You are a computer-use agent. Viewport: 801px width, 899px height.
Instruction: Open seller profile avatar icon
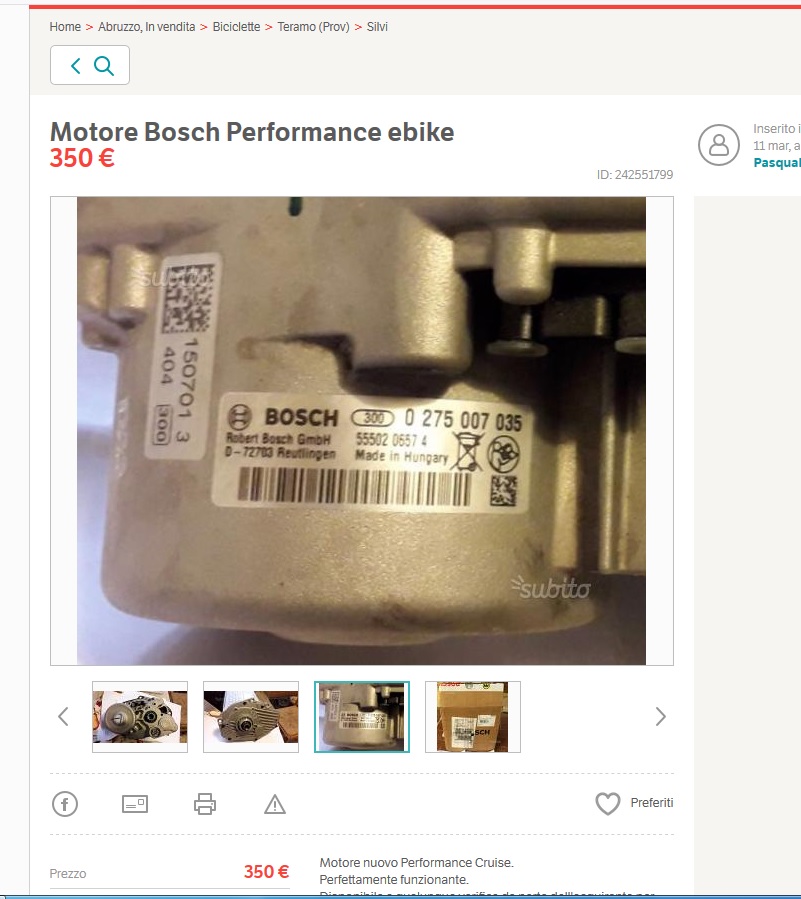pyautogui.click(x=718, y=145)
